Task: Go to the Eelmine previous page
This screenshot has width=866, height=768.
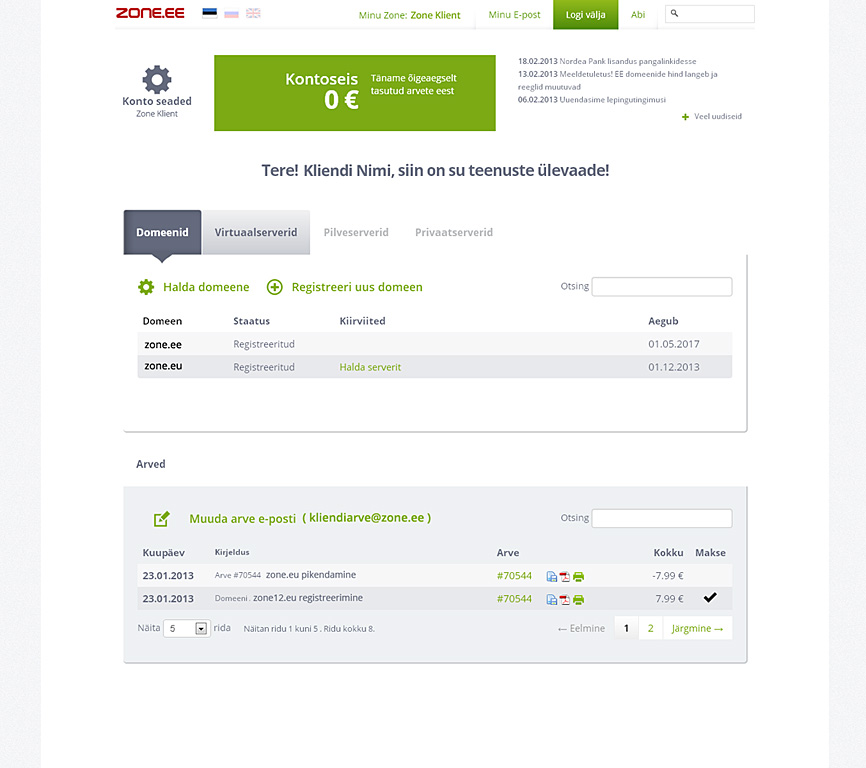Action: [581, 628]
